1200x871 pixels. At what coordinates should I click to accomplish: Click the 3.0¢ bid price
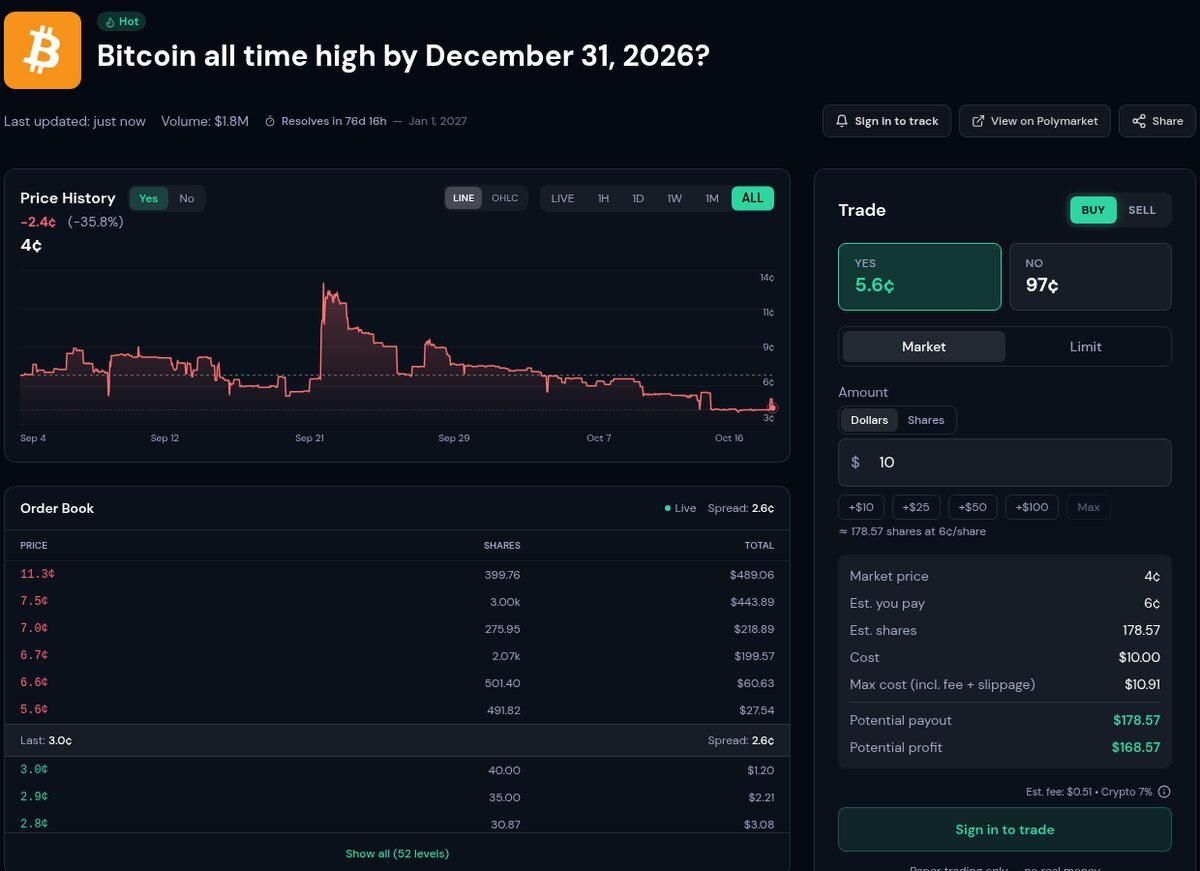point(34,770)
